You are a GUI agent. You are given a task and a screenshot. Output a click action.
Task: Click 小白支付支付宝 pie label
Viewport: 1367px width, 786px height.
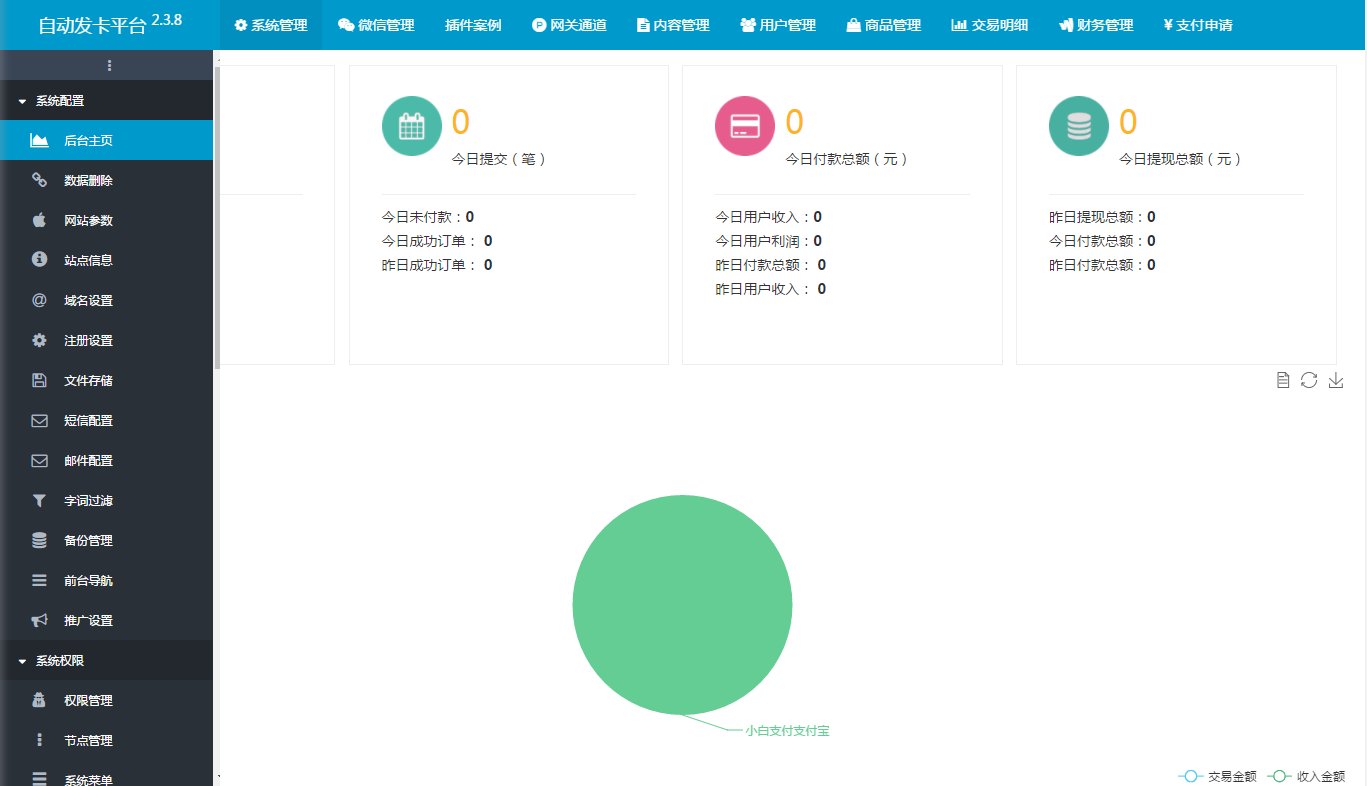(x=787, y=731)
